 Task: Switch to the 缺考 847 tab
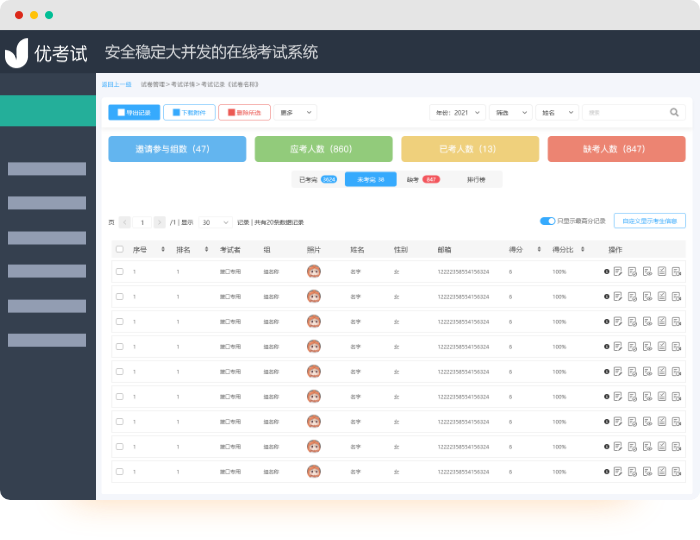click(423, 179)
